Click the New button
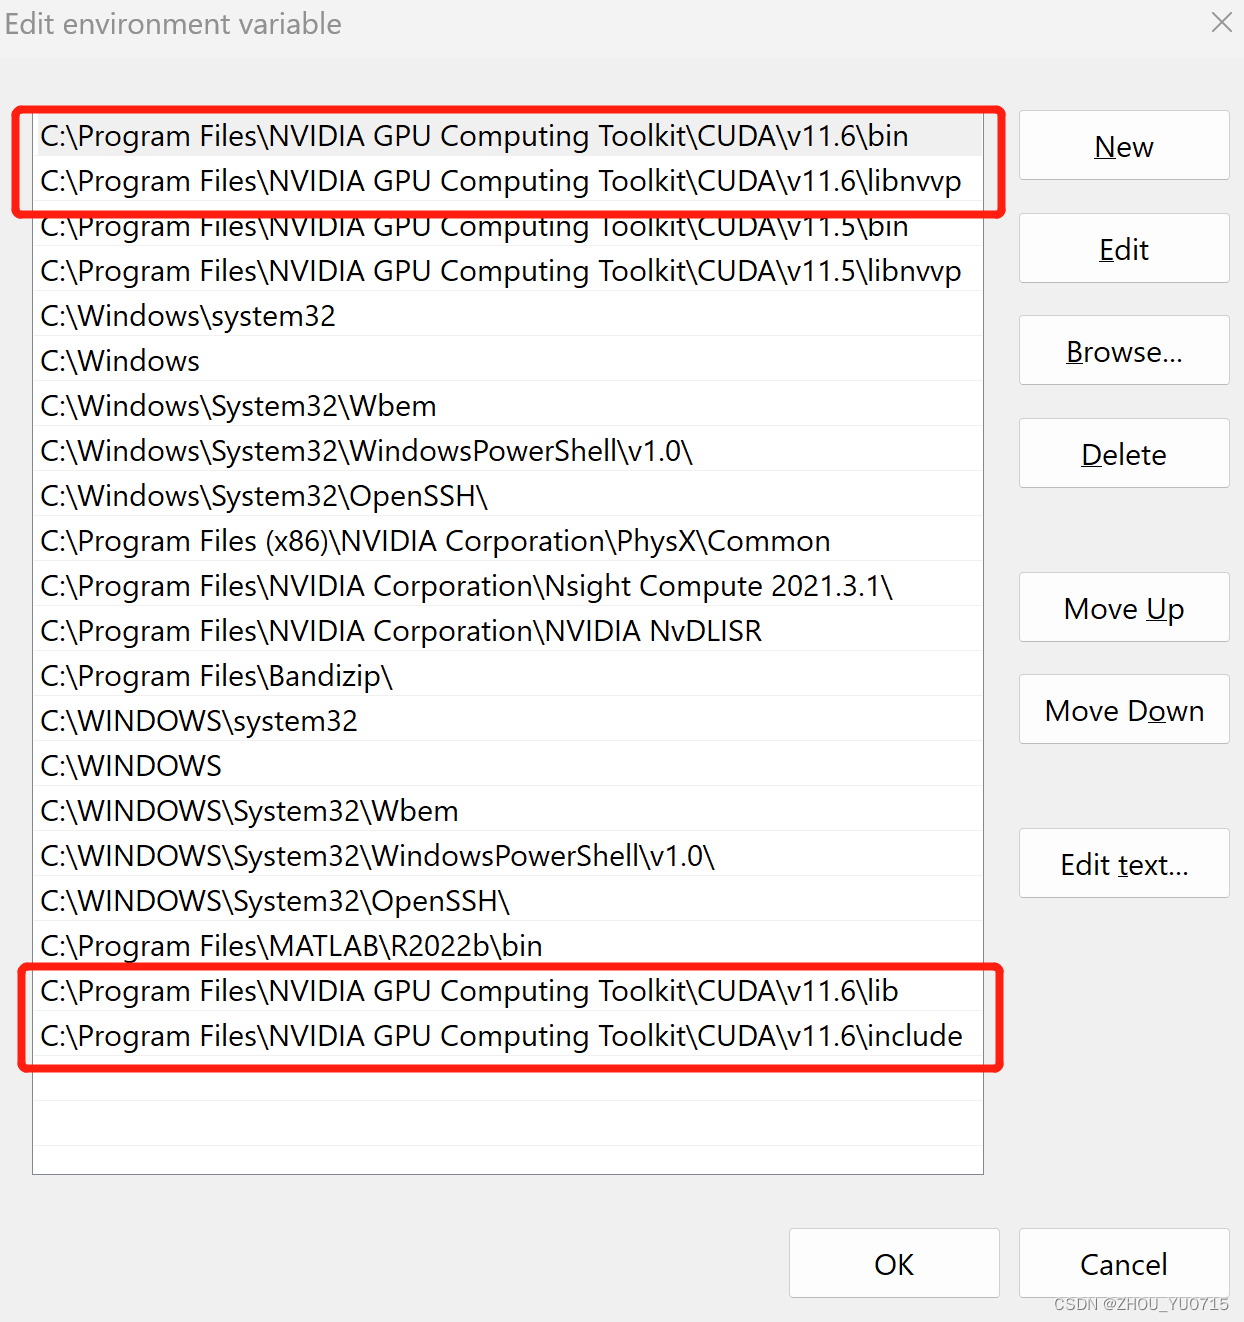The width and height of the screenshot is (1244, 1322). pyautogui.click(x=1123, y=146)
